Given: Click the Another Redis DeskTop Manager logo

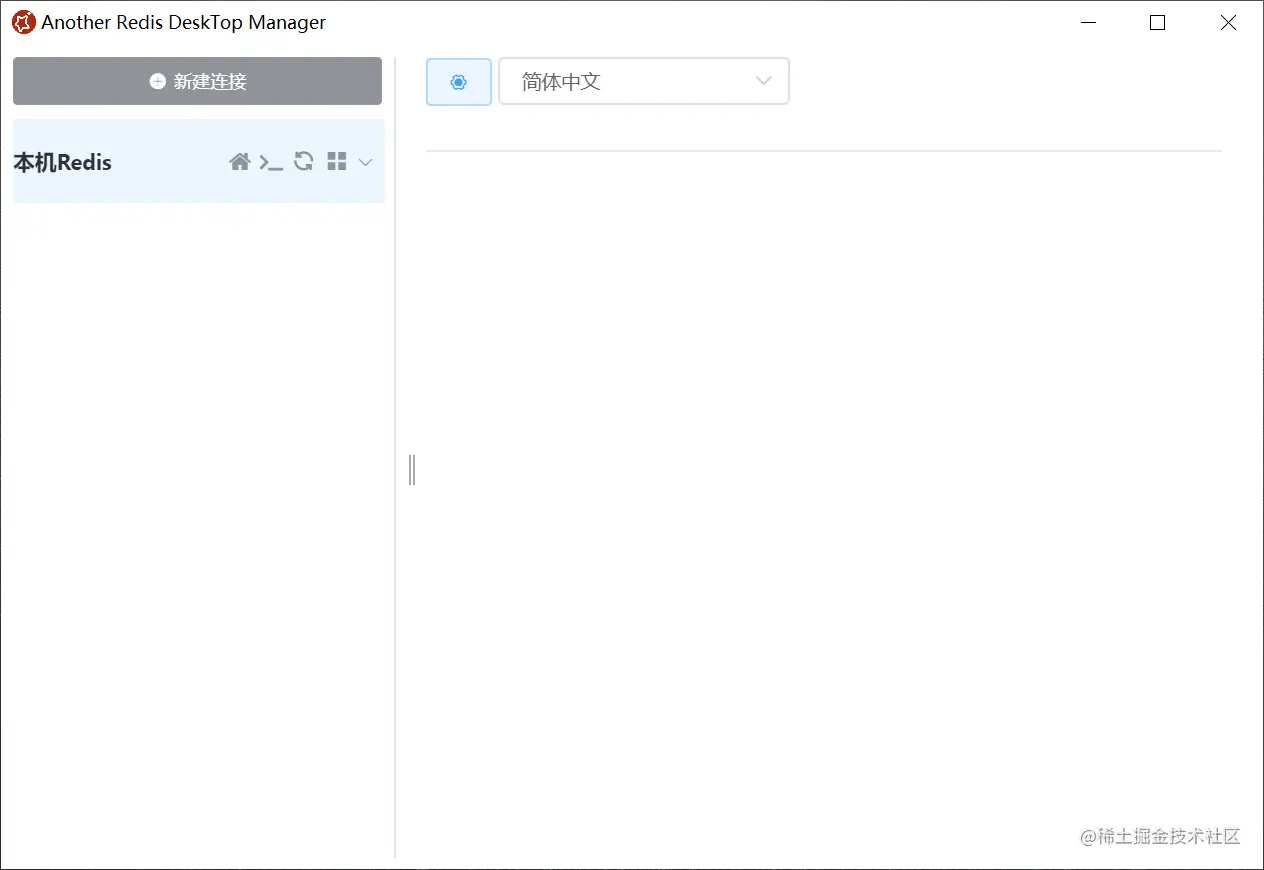Looking at the screenshot, I should click(23, 22).
